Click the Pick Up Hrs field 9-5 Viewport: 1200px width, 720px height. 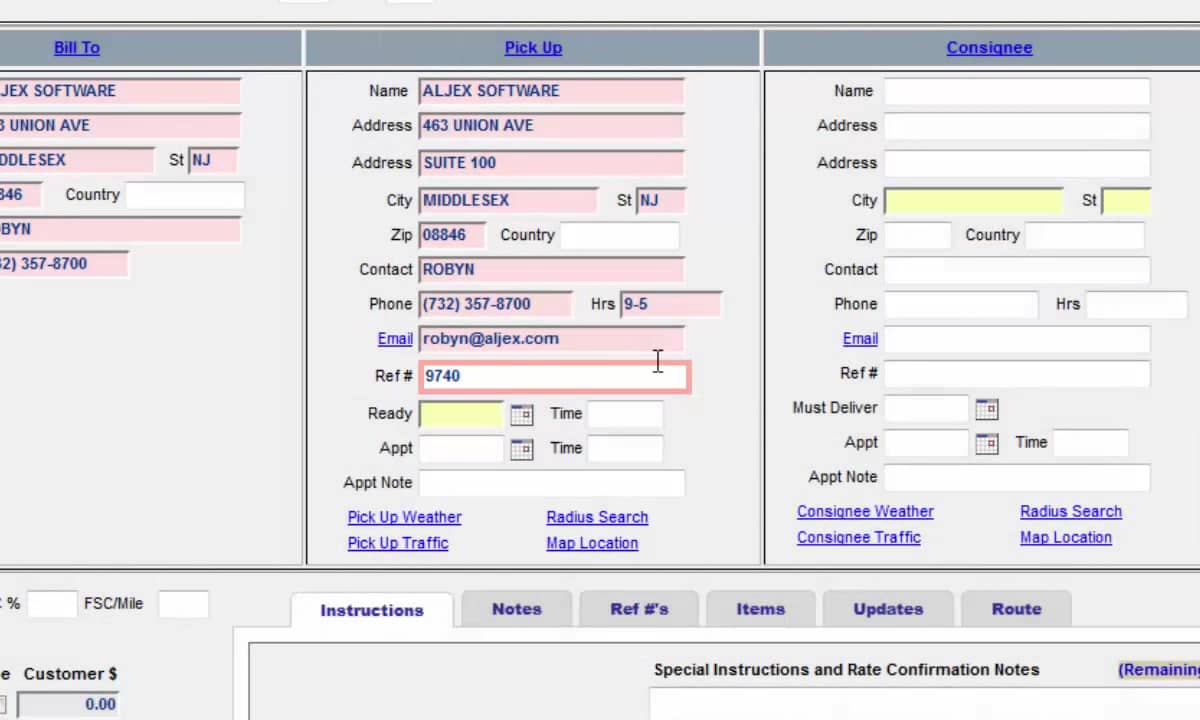pos(671,304)
